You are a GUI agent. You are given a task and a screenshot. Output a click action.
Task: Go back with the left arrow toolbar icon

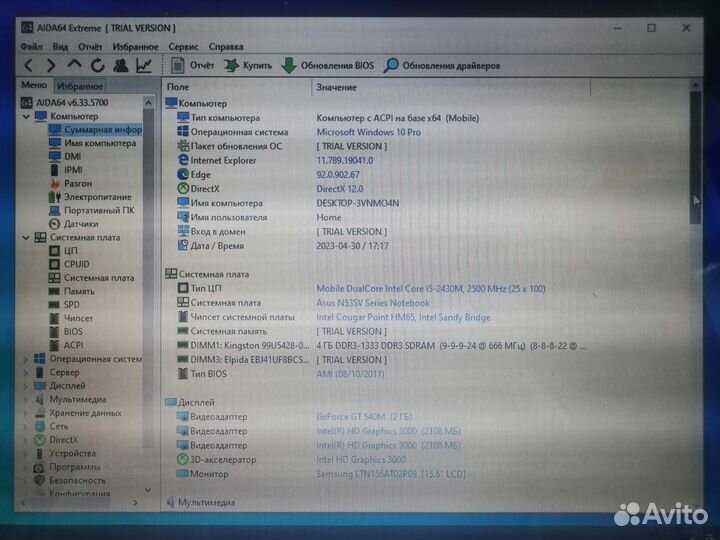28,66
